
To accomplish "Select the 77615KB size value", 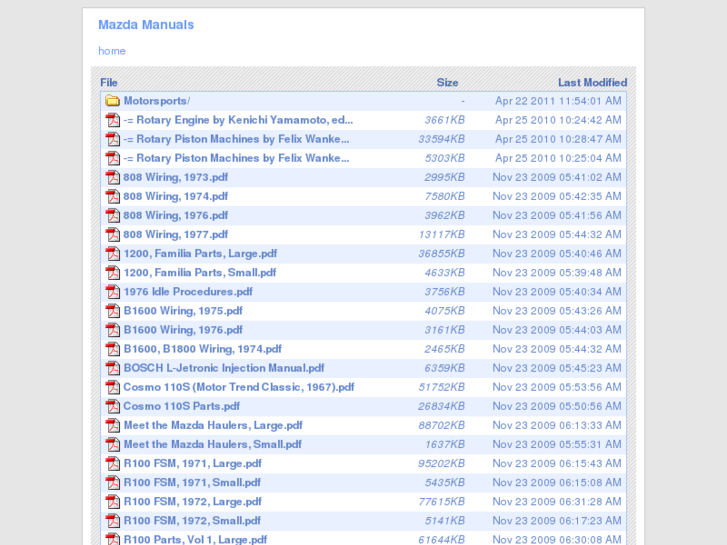I will 441,501.
